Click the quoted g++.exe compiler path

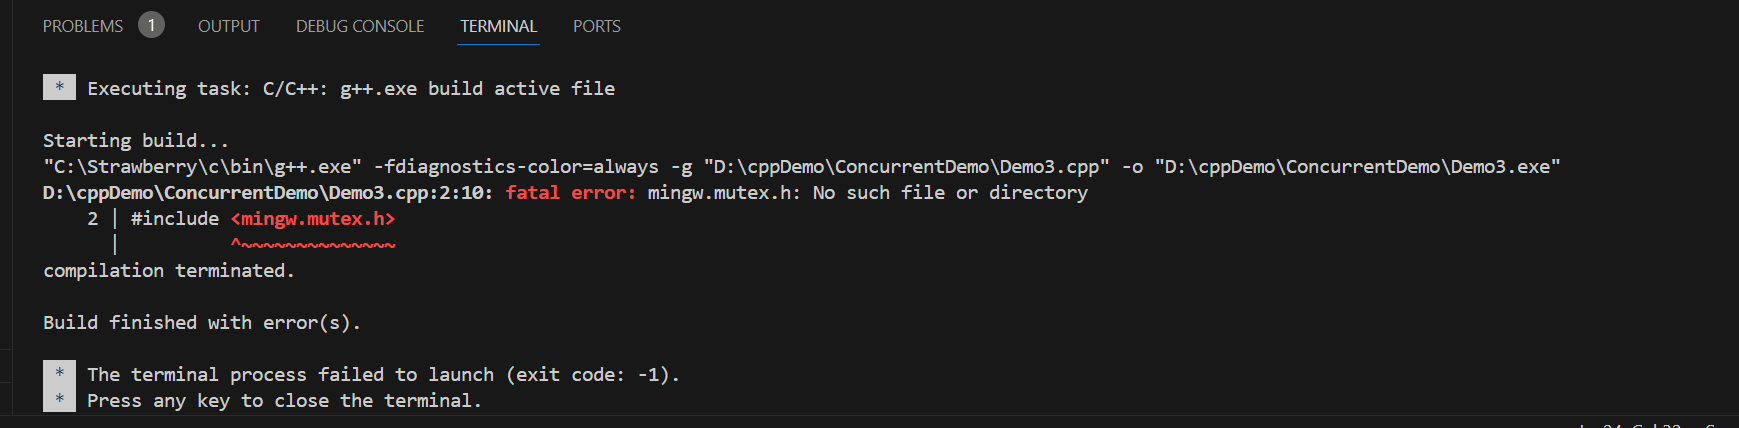(x=202, y=166)
